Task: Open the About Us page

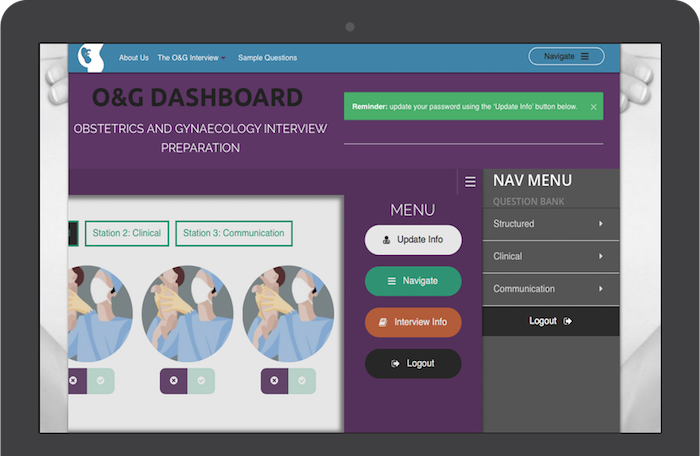Action: 133,57
